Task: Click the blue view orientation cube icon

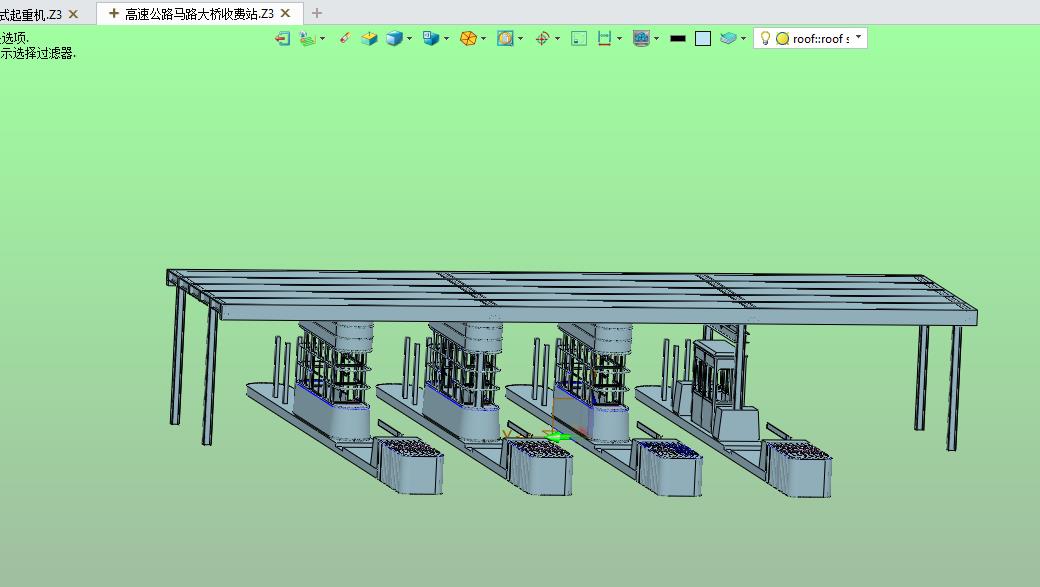Action: click(431, 38)
